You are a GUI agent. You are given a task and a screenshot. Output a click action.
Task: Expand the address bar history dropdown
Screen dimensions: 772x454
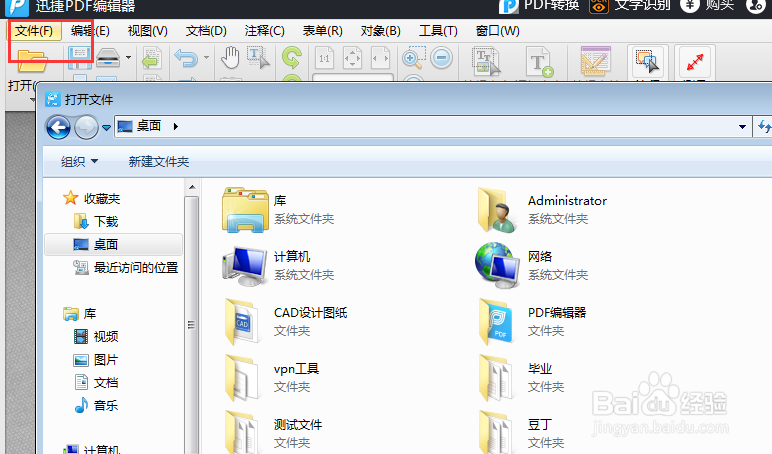[742, 127]
